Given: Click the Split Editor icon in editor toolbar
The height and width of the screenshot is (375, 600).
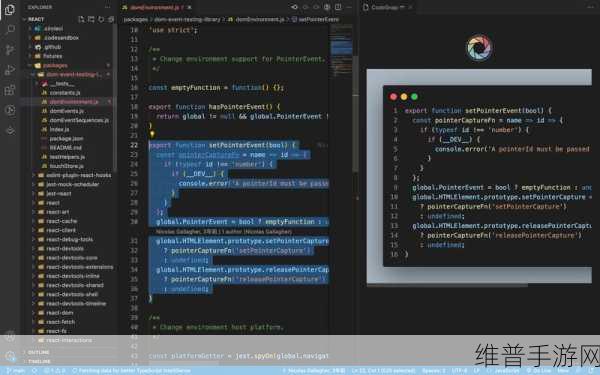Looking at the screenshot, I should (338, 7).
